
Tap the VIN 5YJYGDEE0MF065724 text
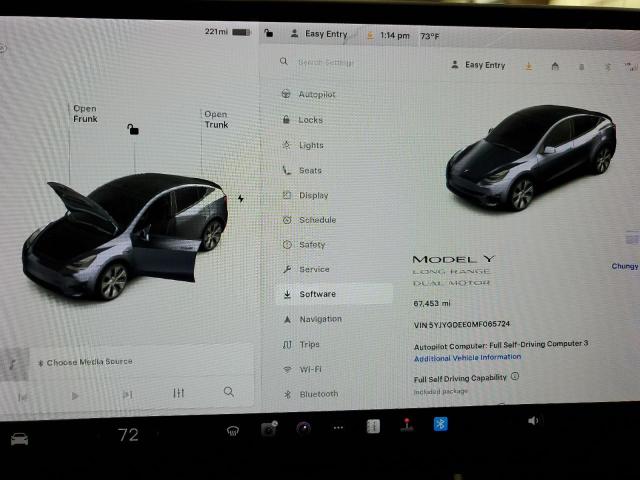(x=462, y=324)
